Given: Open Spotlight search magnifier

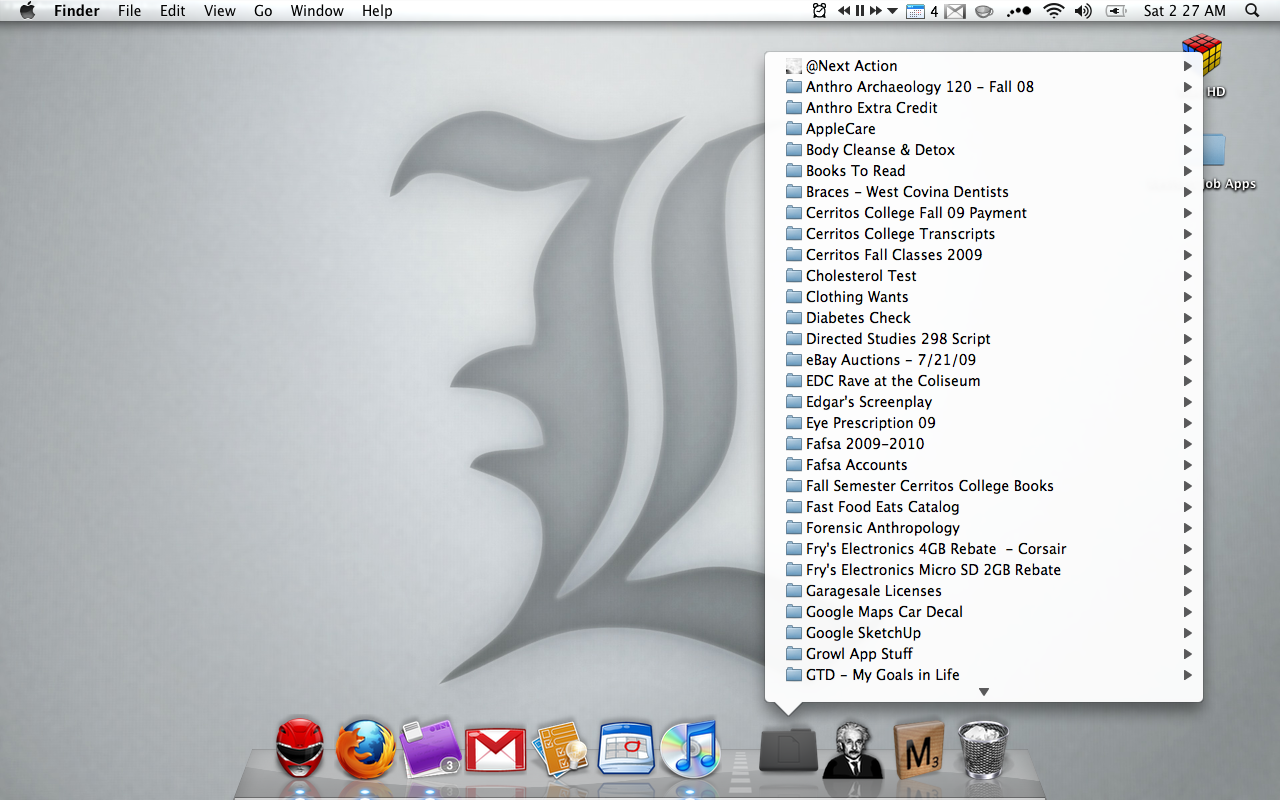Looking at the screenshot, I should click(1252, 11).
